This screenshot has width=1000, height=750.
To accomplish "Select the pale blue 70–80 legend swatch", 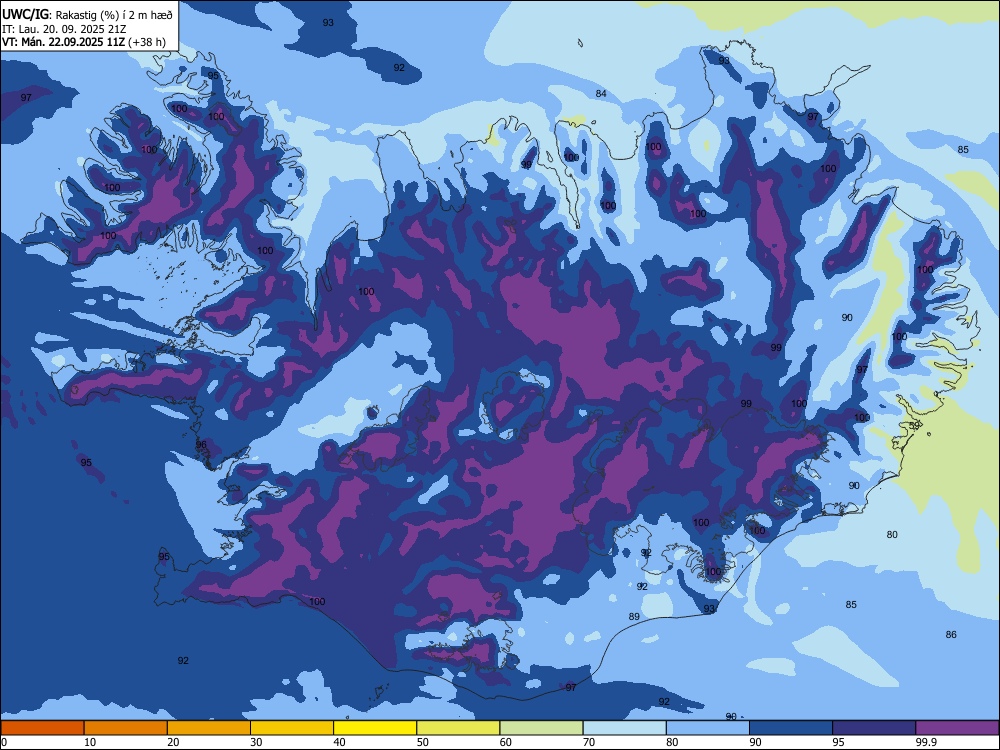I will click(x=625, y=728).
